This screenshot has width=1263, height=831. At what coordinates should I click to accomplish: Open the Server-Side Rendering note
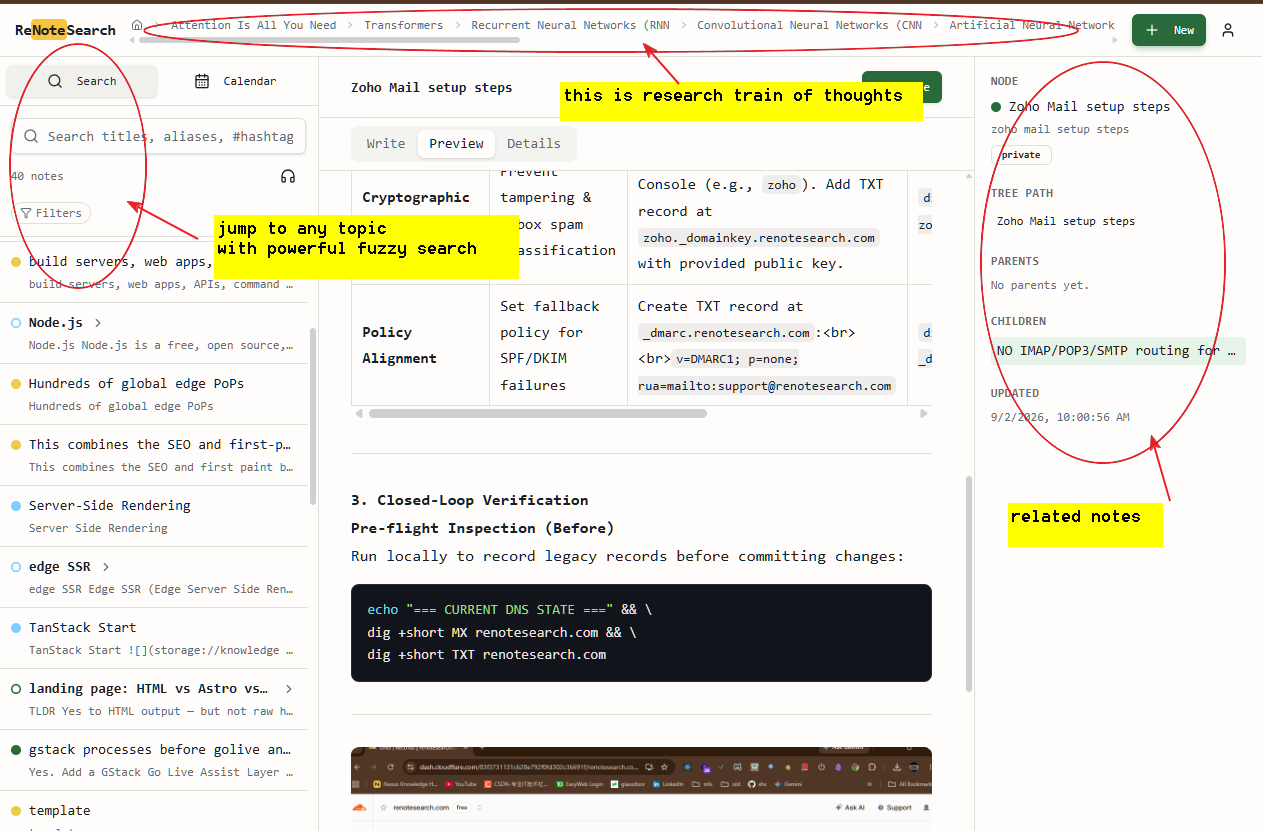tap(154, 516)
